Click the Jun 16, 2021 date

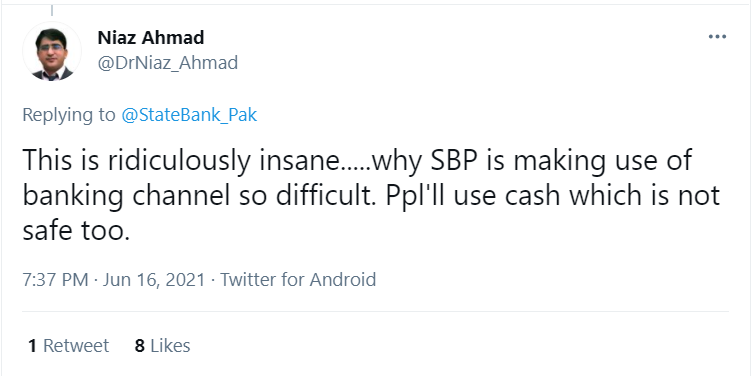[x=154, y=279]
